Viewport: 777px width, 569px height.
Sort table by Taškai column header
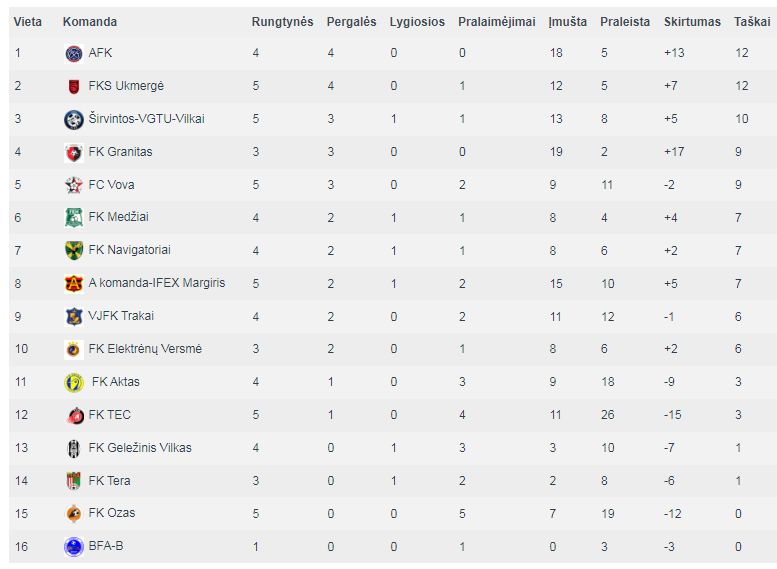point(752,22)
